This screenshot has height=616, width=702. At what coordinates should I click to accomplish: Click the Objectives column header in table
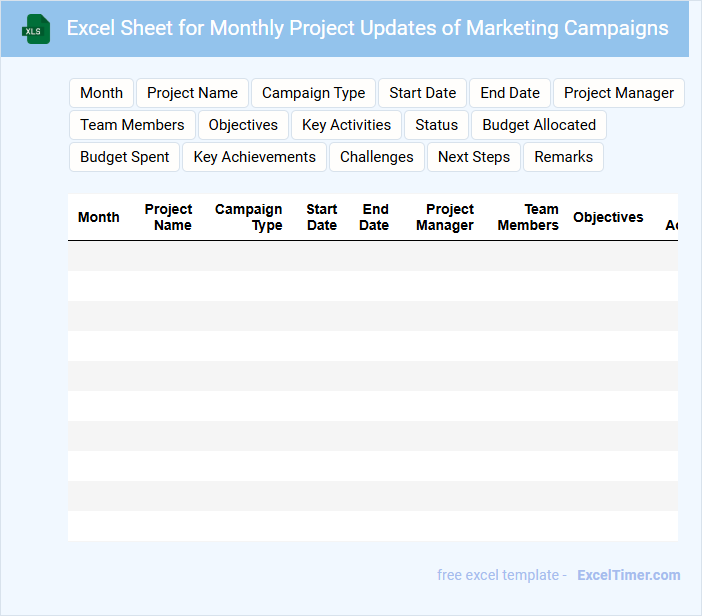(608, 217)
